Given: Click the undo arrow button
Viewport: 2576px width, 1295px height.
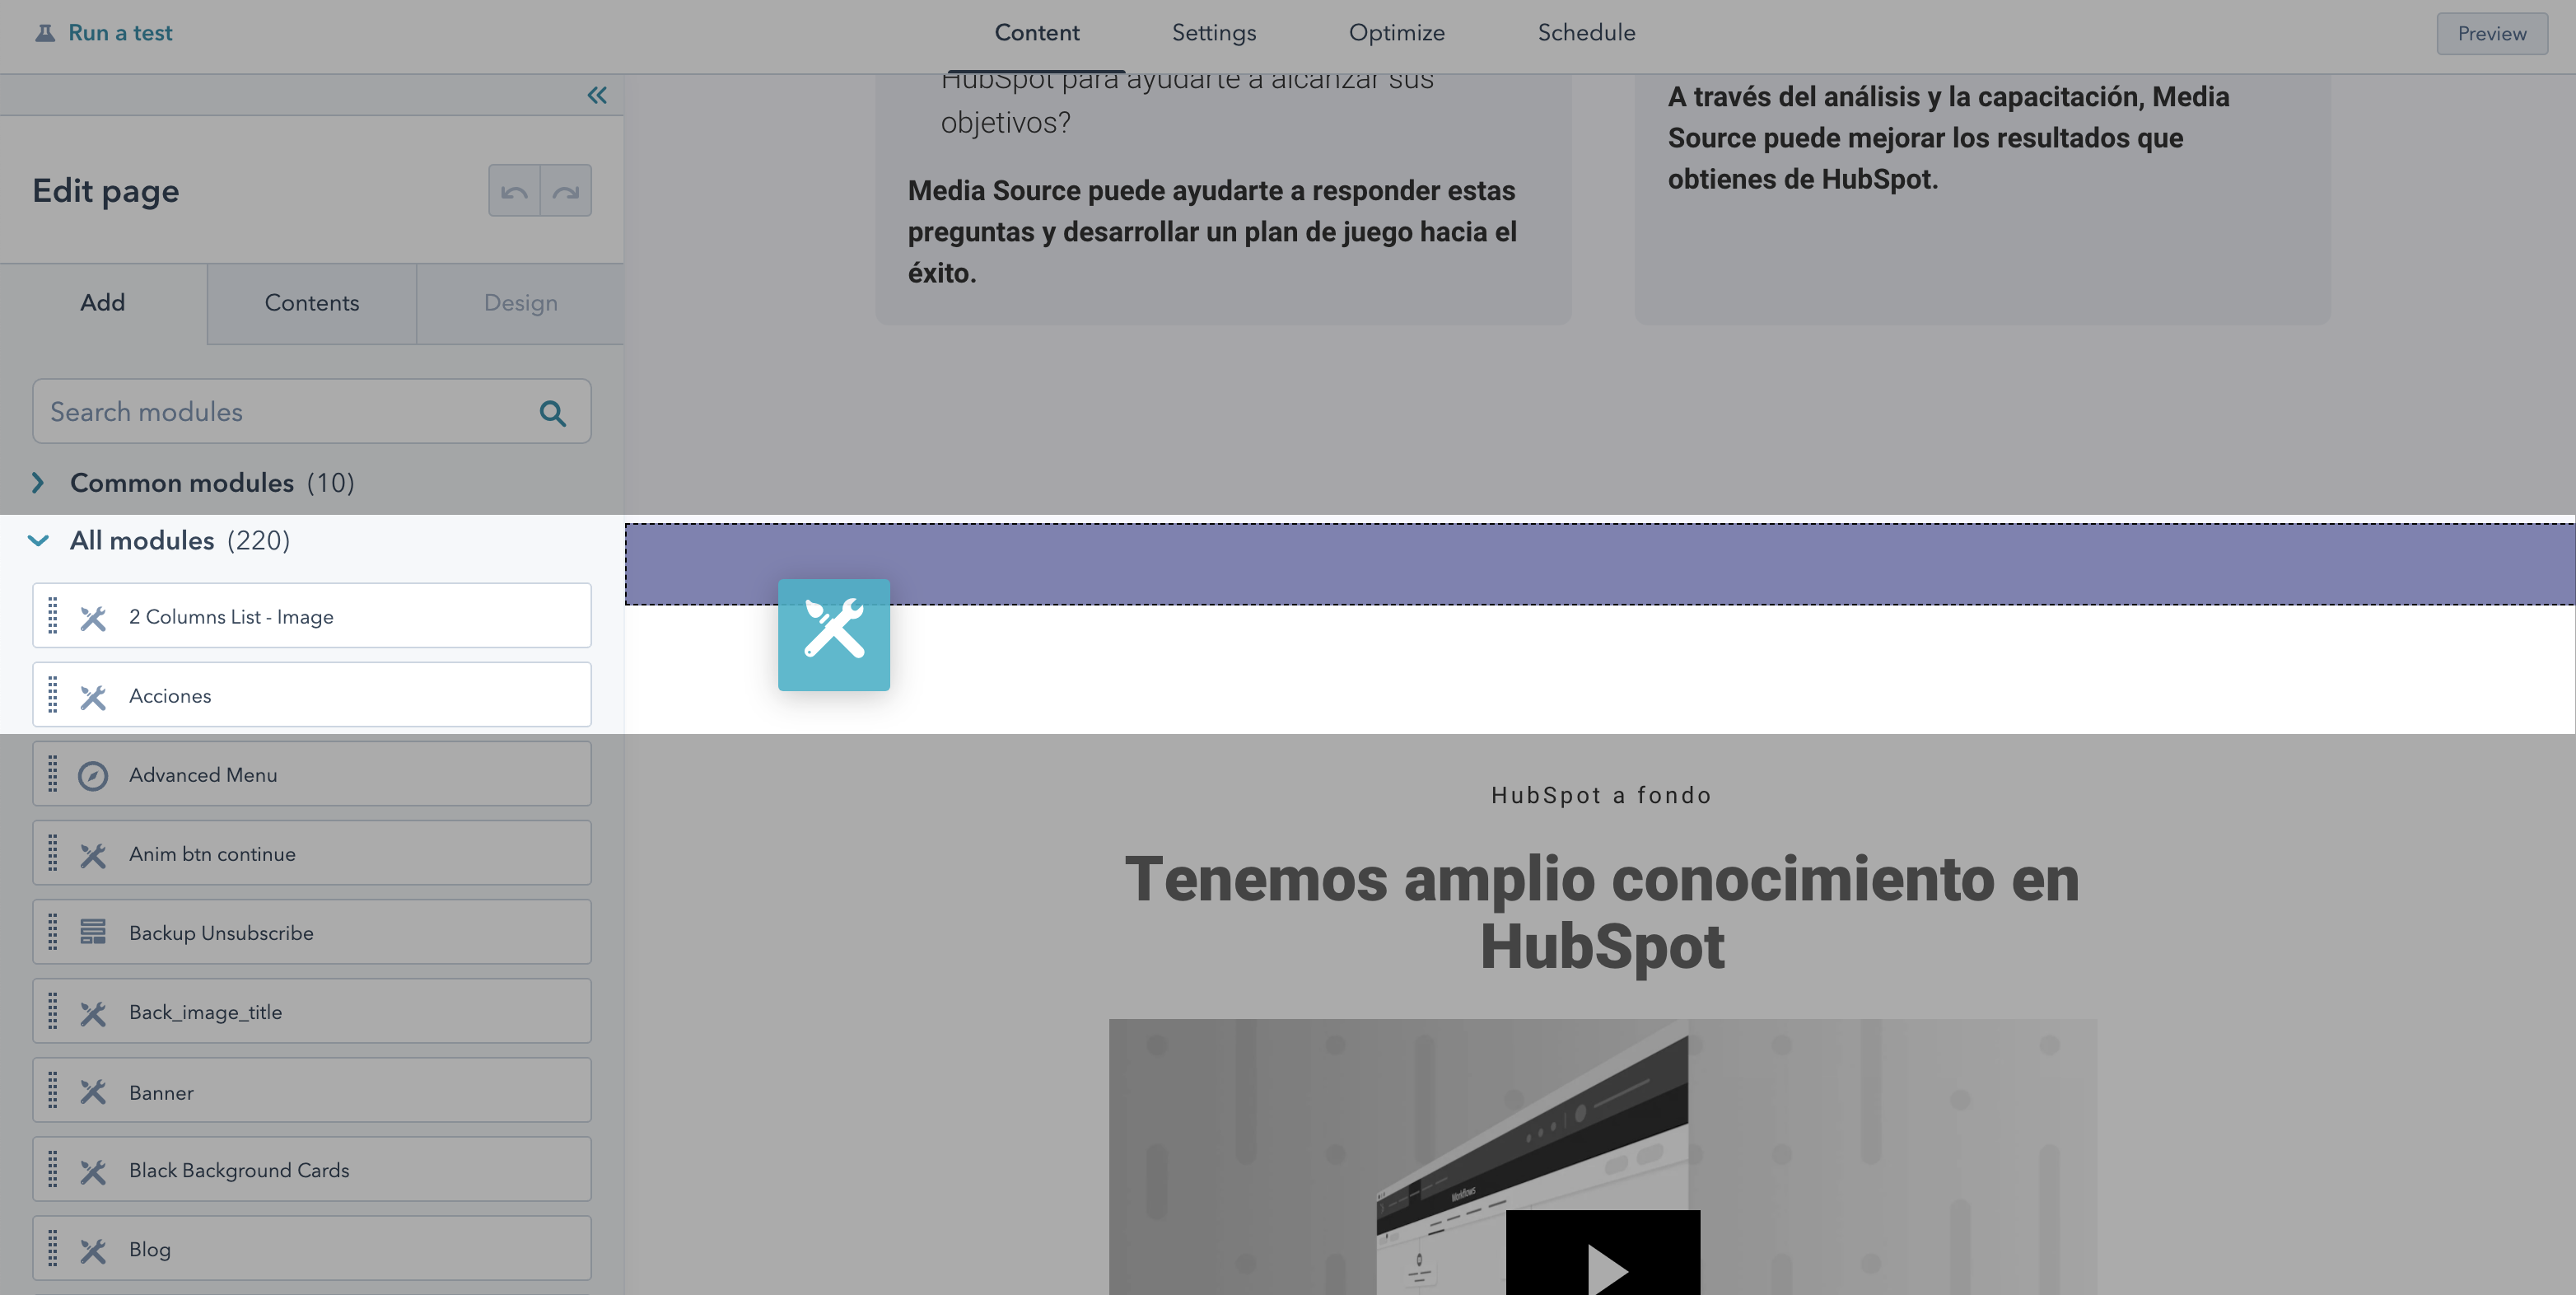Looking at the screenshot, I should point(514,191).
